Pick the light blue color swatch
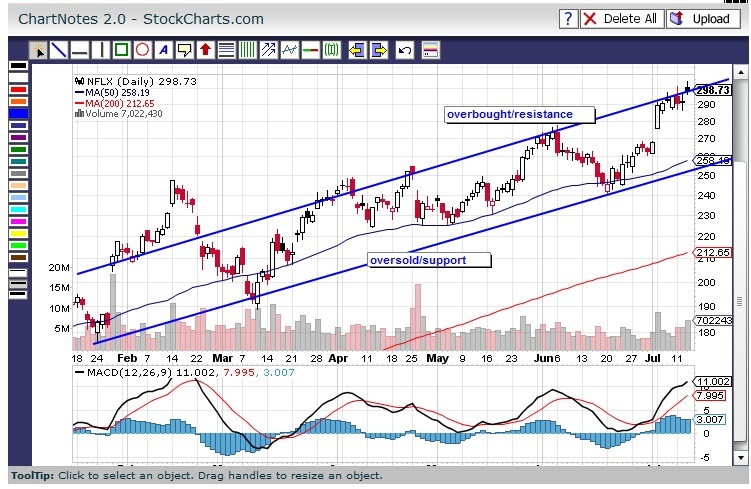This screenshot has width=751, height=489. 19,197
